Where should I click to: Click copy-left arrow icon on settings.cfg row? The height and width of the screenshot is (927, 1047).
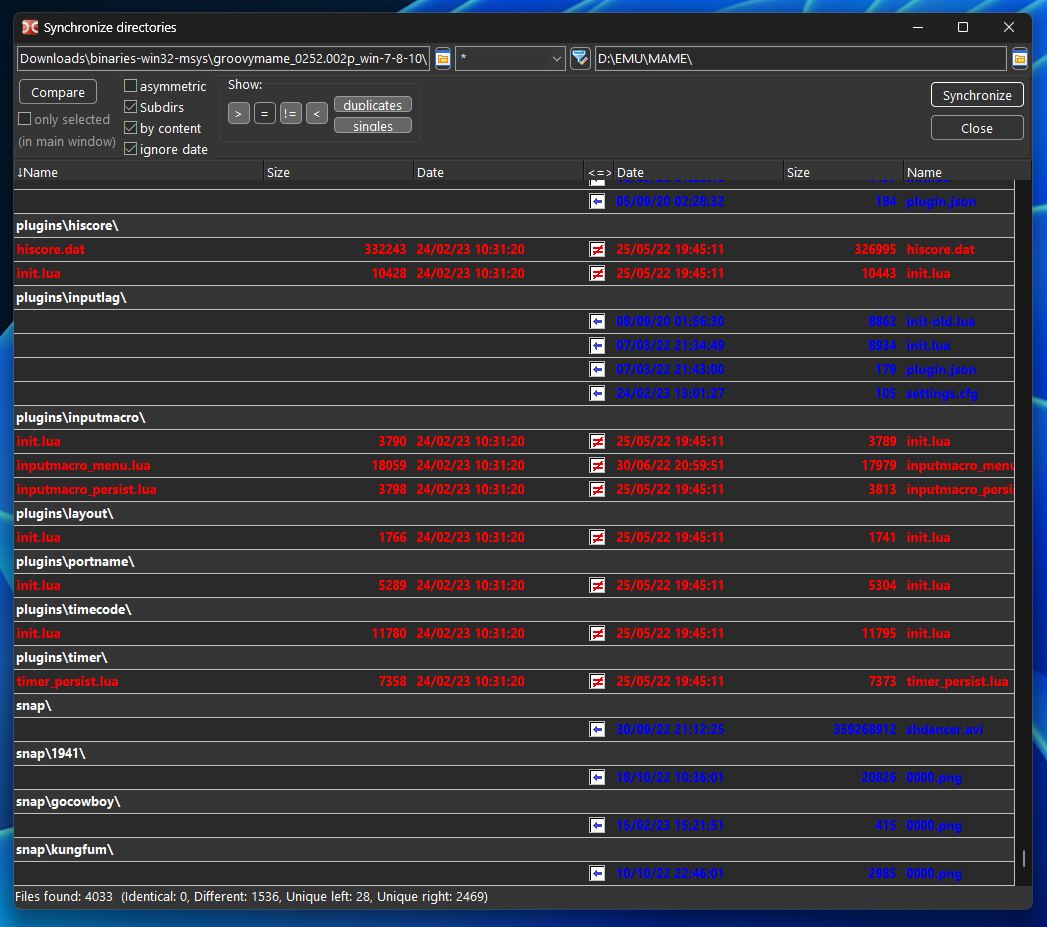(597, 393)
